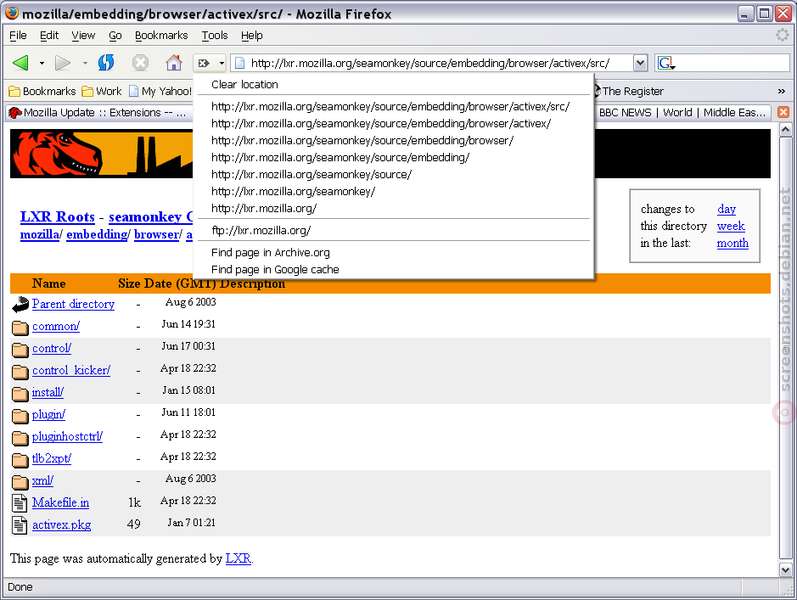The width and height of the screenshot is (797, 600).
Task: Switch to BBC NEWS World tab
Action: point(682,112)
